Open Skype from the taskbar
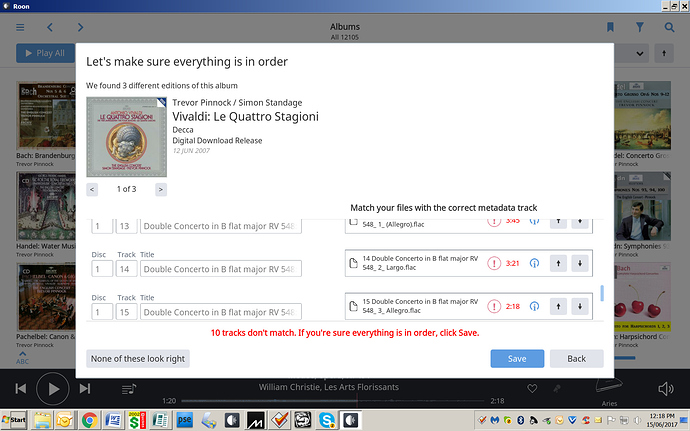The height and width of the screenshot is (431, 690). pos(327,420)
